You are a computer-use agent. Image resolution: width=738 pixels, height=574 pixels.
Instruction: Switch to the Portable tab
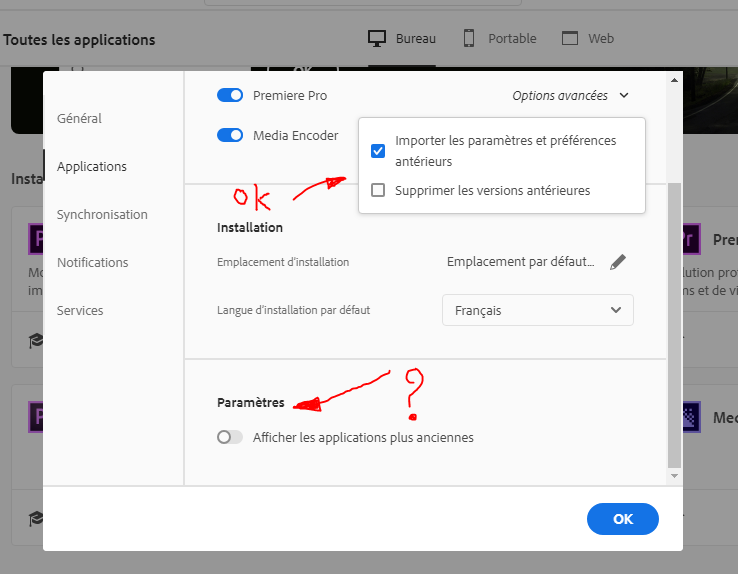500,39
